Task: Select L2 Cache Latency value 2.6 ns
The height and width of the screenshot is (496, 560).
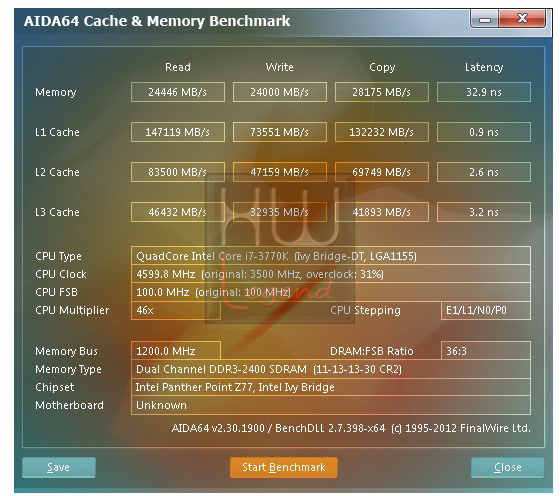Action: coord(484,172)
